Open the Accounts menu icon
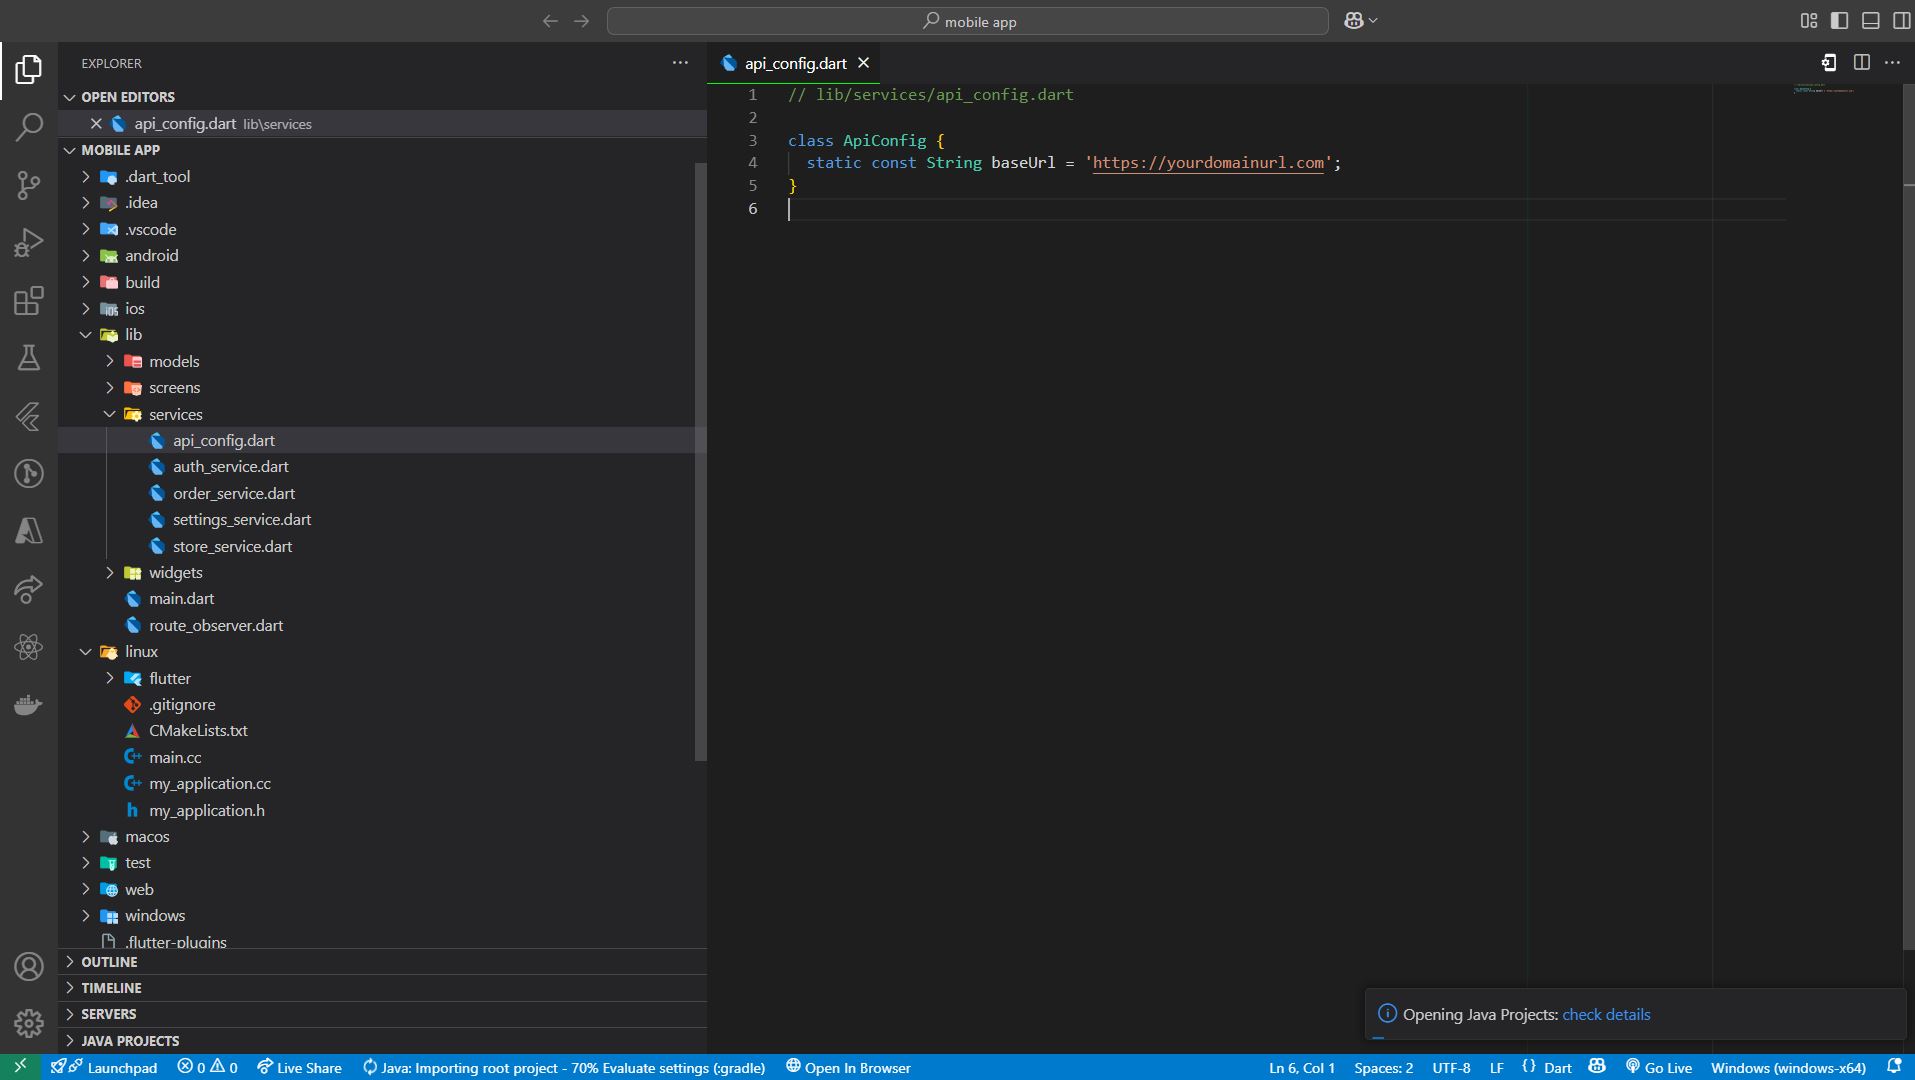Screen dimensions: 1915x1080 pos(29,966)
